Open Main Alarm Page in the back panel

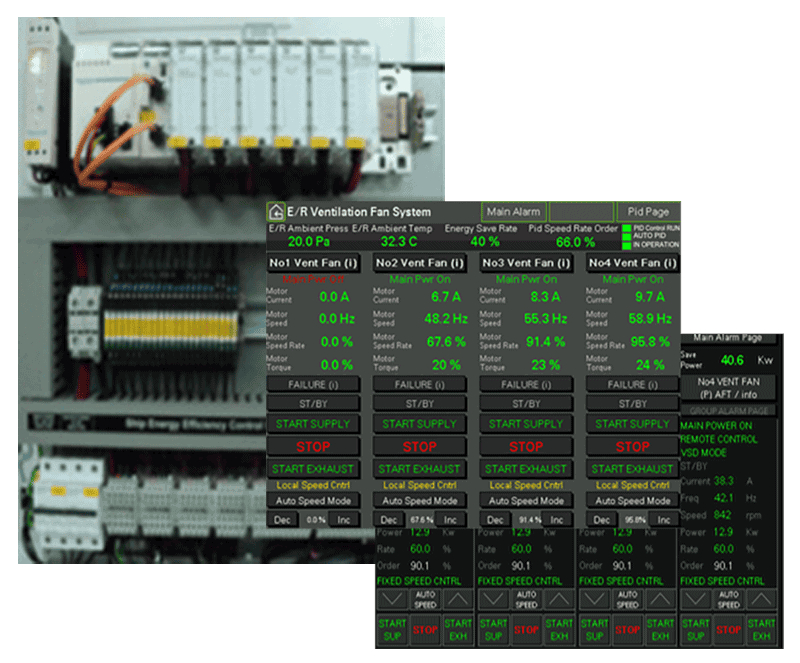pos(729,338)
